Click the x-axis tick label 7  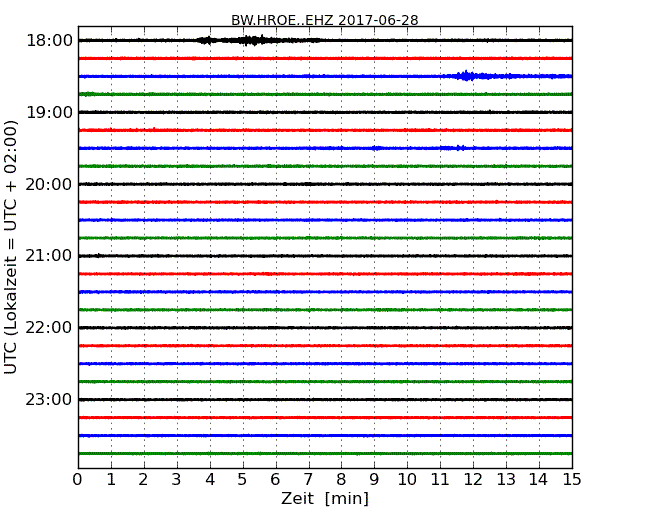[308, 480]
